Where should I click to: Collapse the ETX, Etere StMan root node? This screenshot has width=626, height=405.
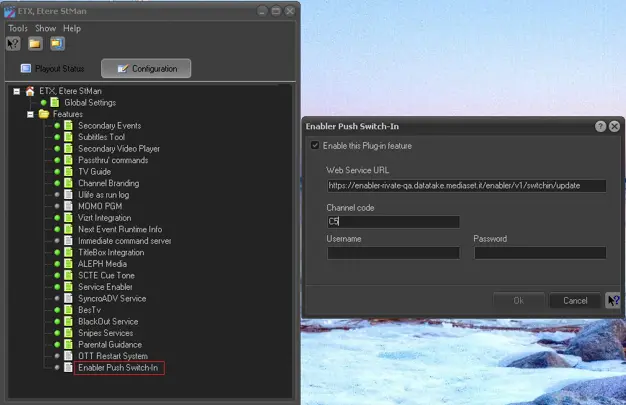click(17, 91)
